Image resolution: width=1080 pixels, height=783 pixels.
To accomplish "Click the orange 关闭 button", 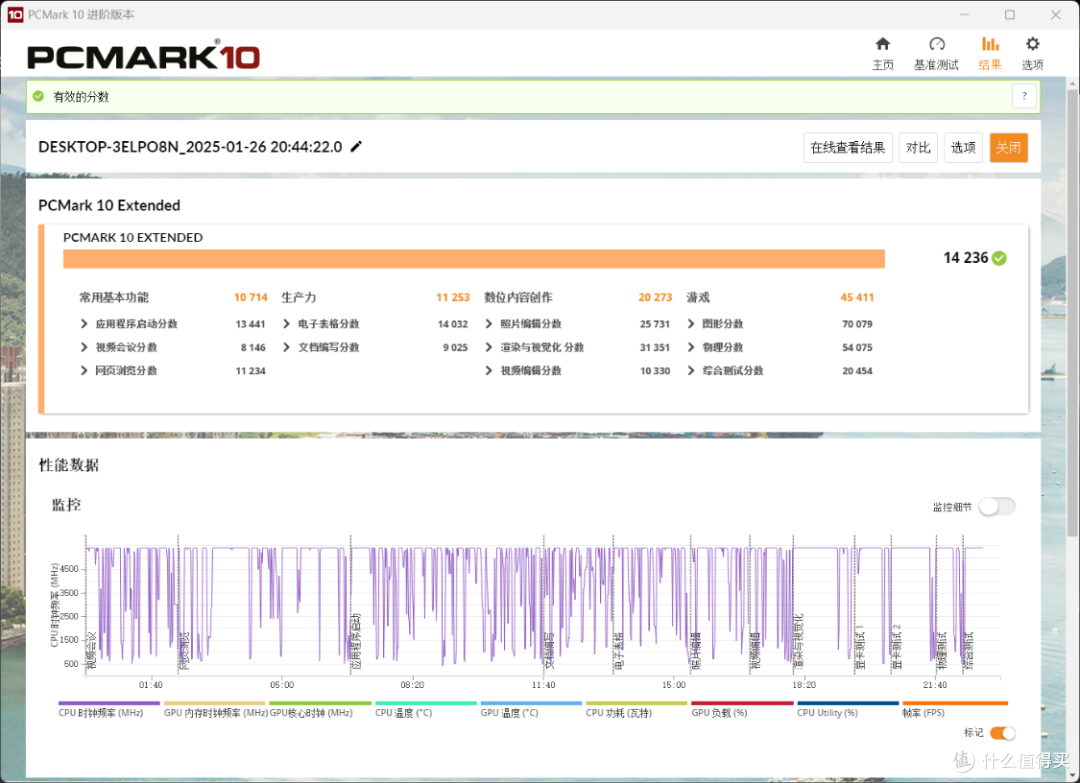I will [x=1008, y=147].
